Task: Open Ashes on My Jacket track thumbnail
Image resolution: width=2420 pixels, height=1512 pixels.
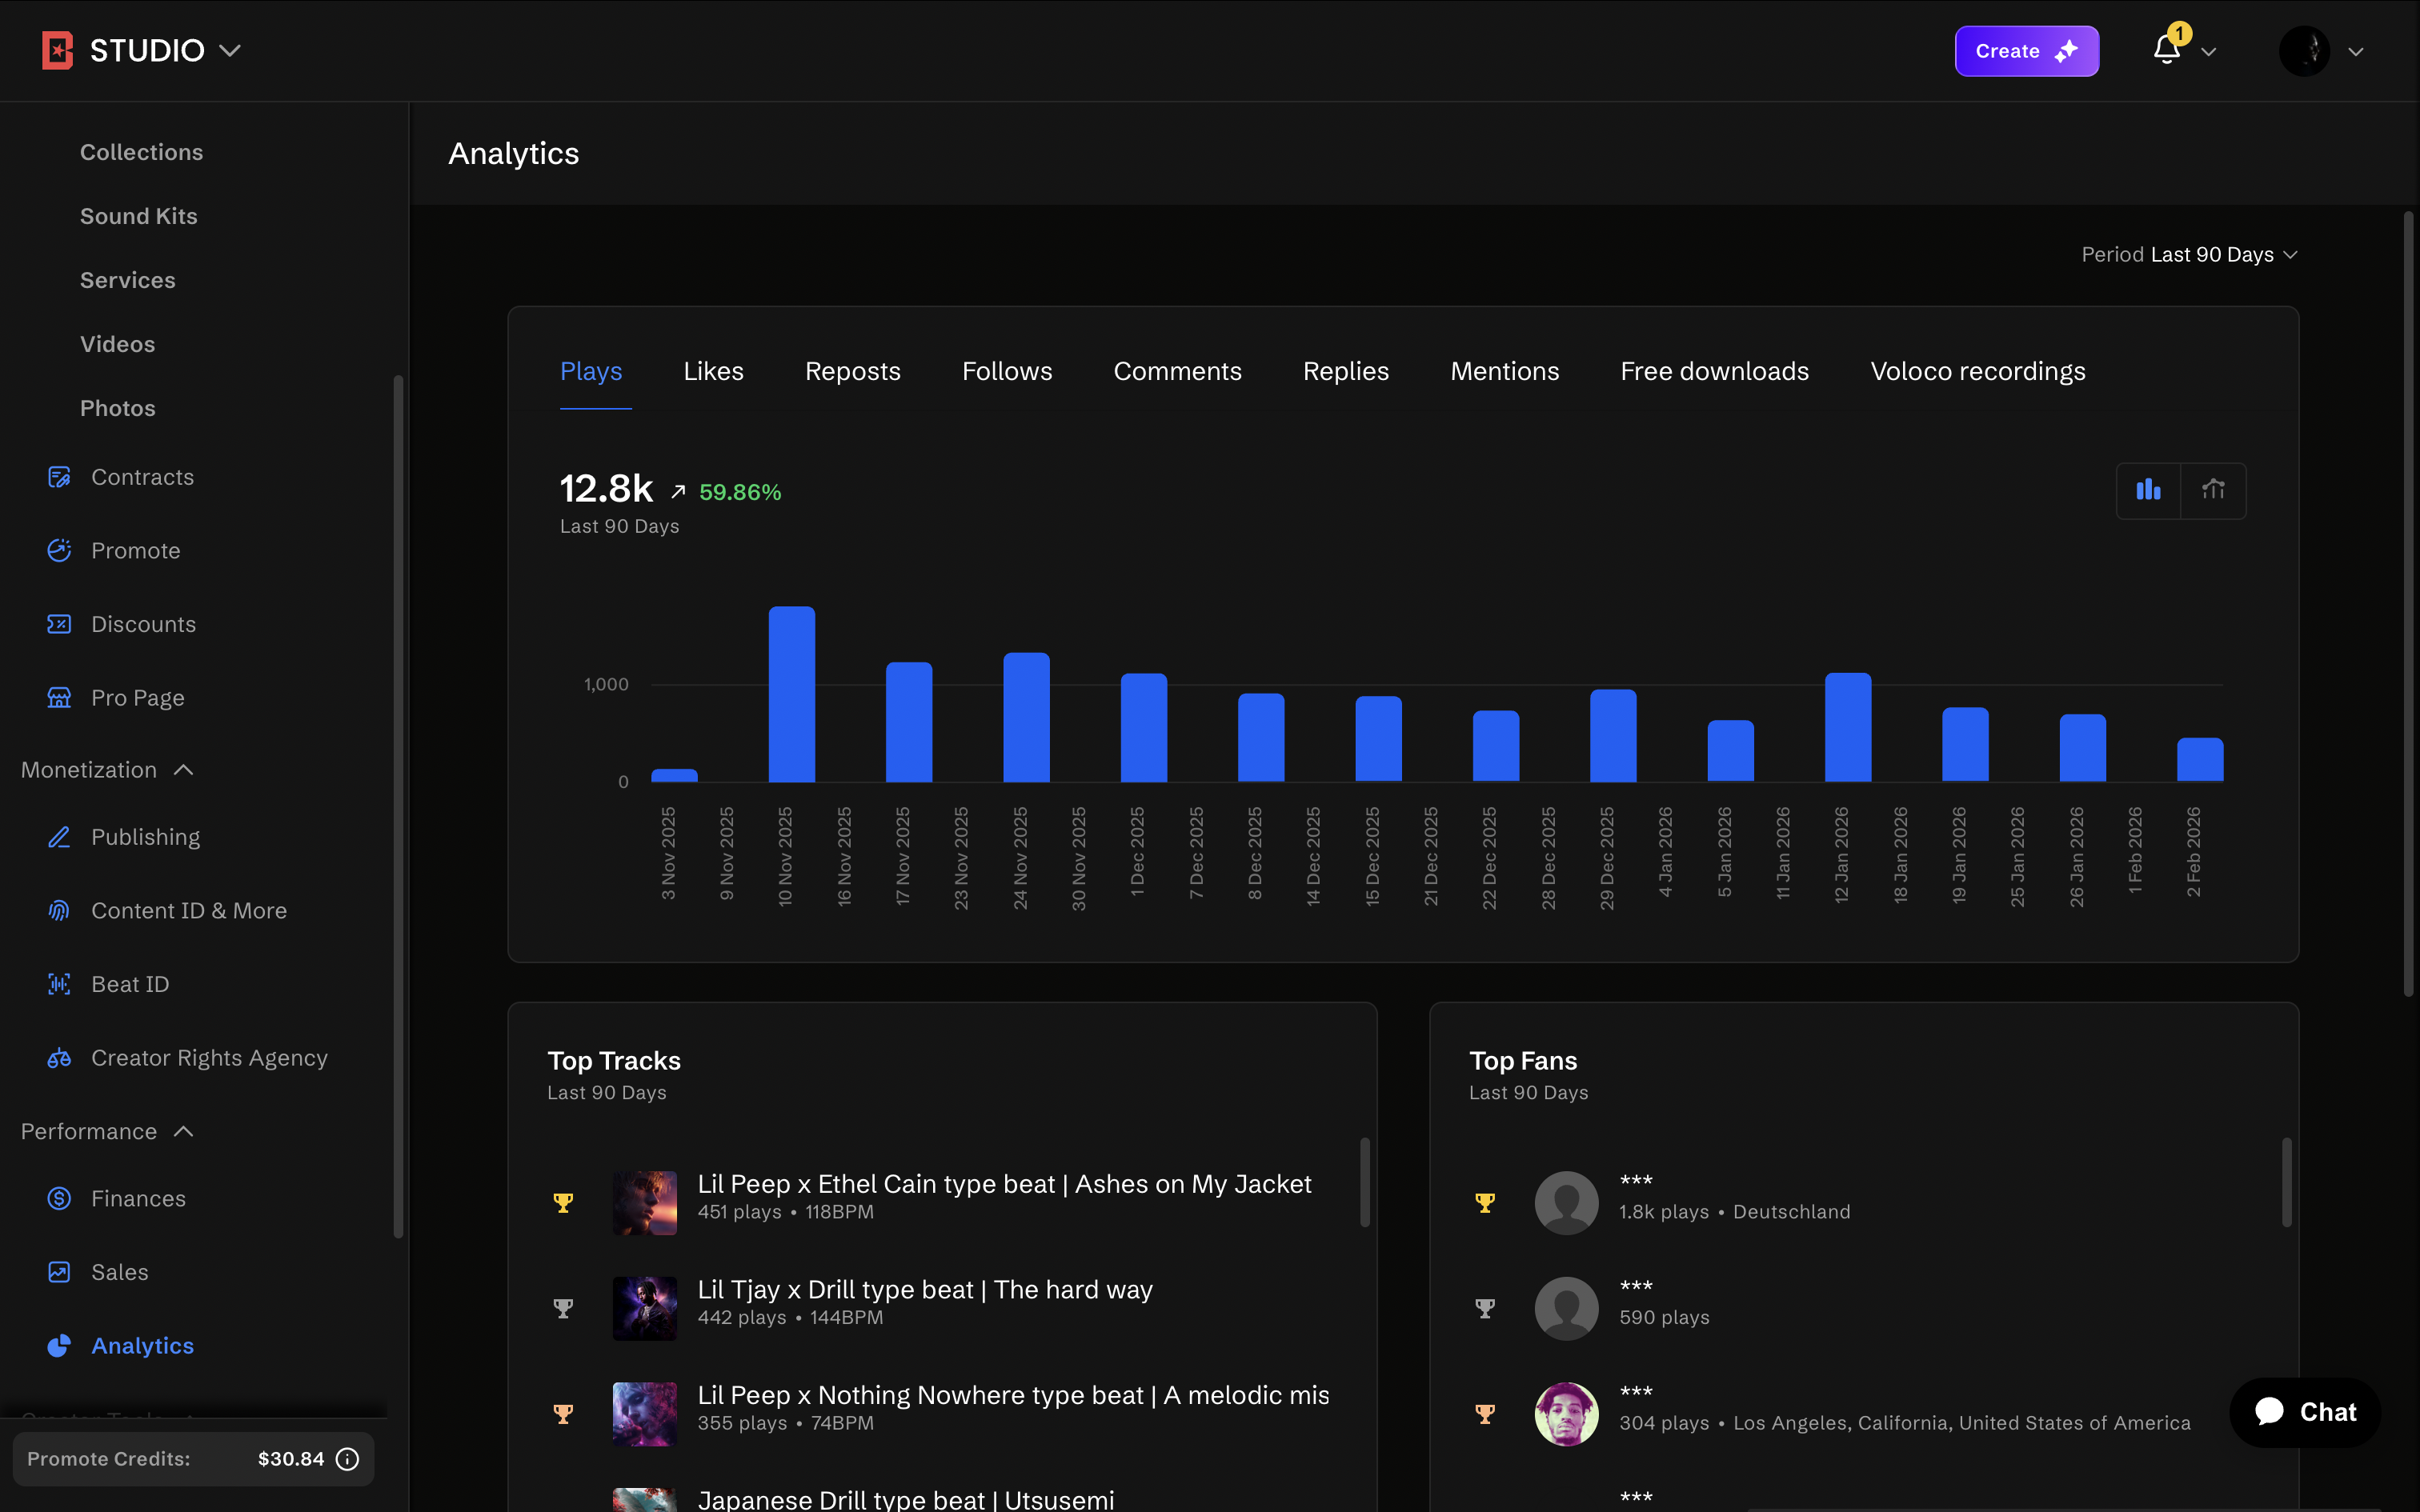Action: click(x=644, y=1203)
